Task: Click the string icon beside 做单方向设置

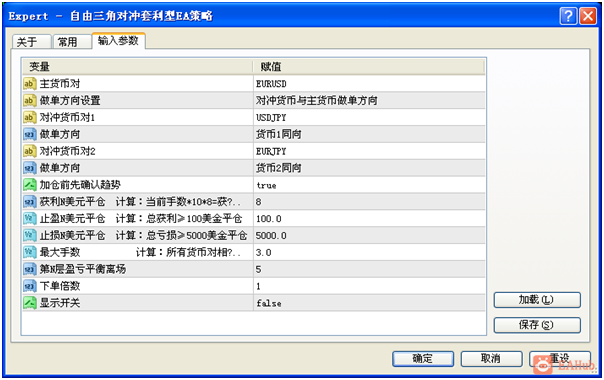Action: click(x=30, y=101)
